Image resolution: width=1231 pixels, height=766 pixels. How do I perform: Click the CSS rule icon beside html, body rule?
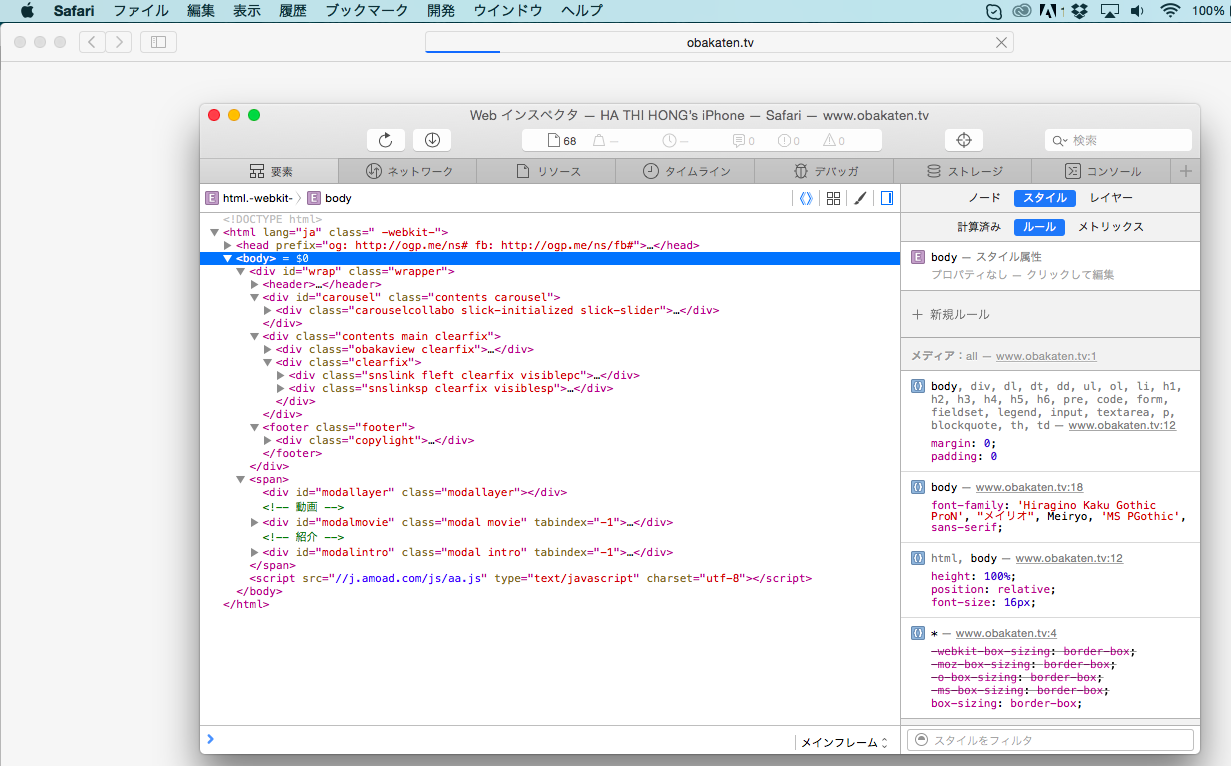pyautogui.click(x=918, y=558)
